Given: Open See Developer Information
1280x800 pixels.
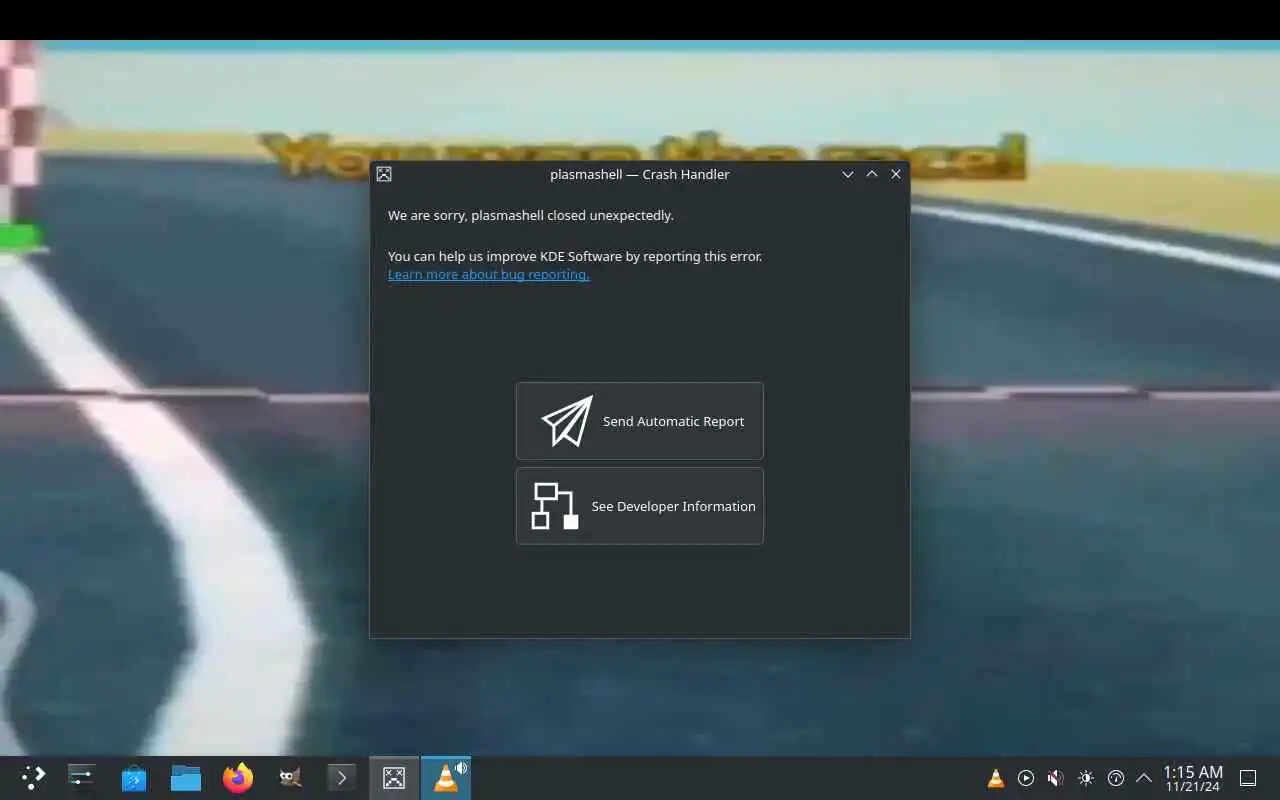Looking at the screenshot, I should pos(639,506).
